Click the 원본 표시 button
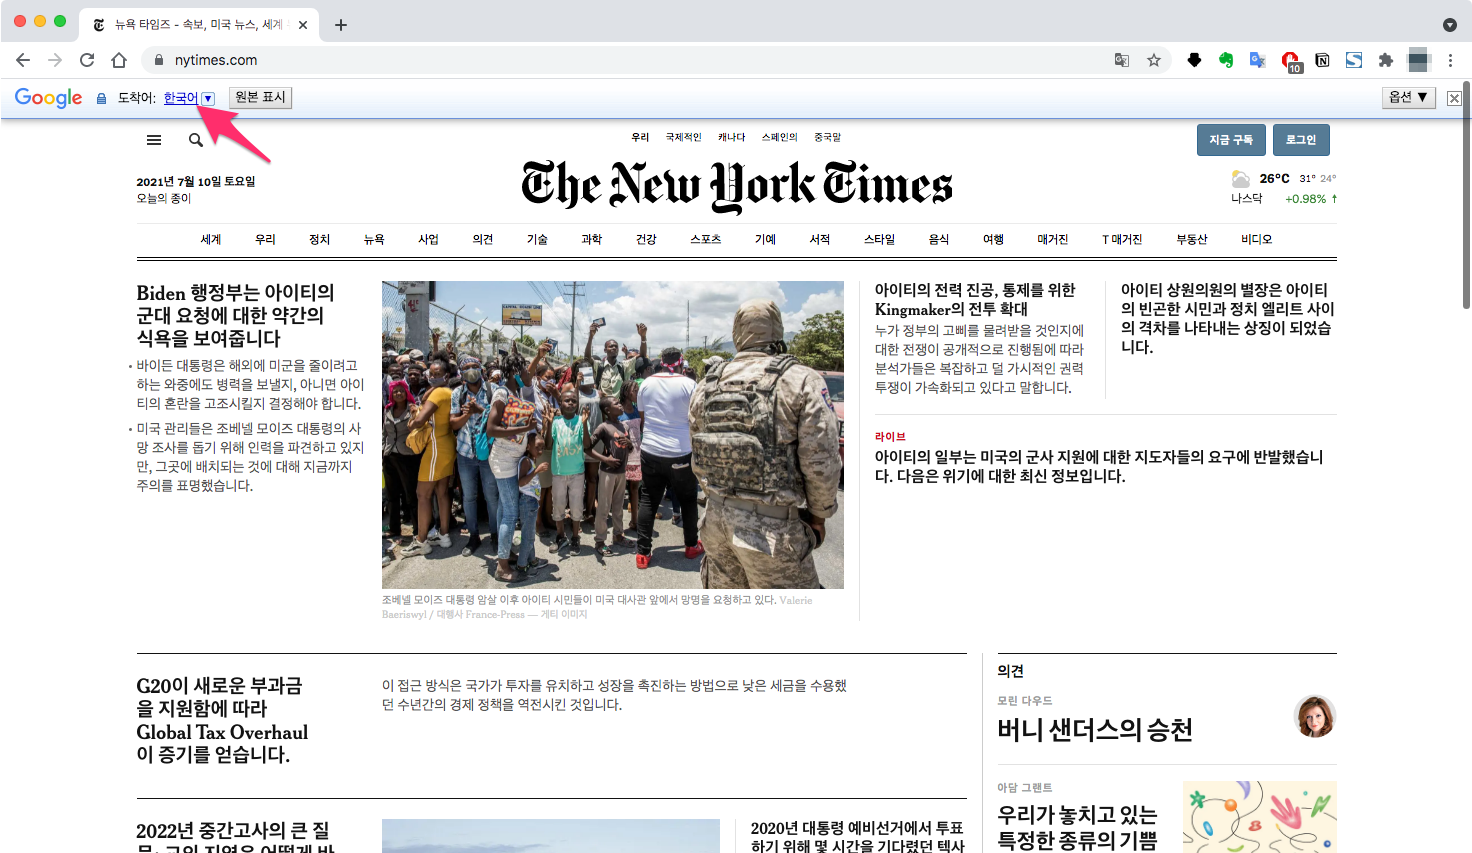Screen dimensions: 1472x853 pos(260,97)
